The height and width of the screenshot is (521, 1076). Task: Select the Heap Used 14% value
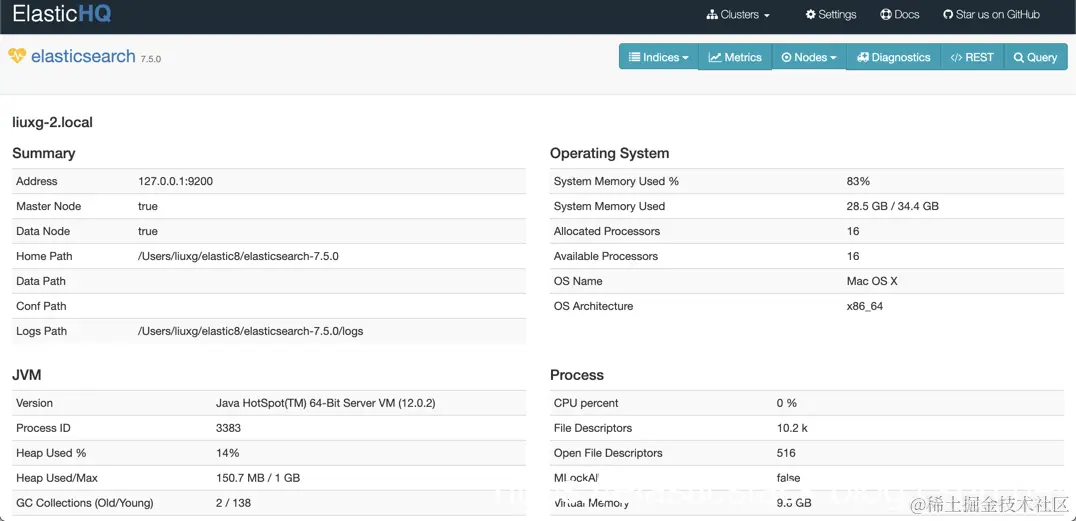click(x=227, y=453)
